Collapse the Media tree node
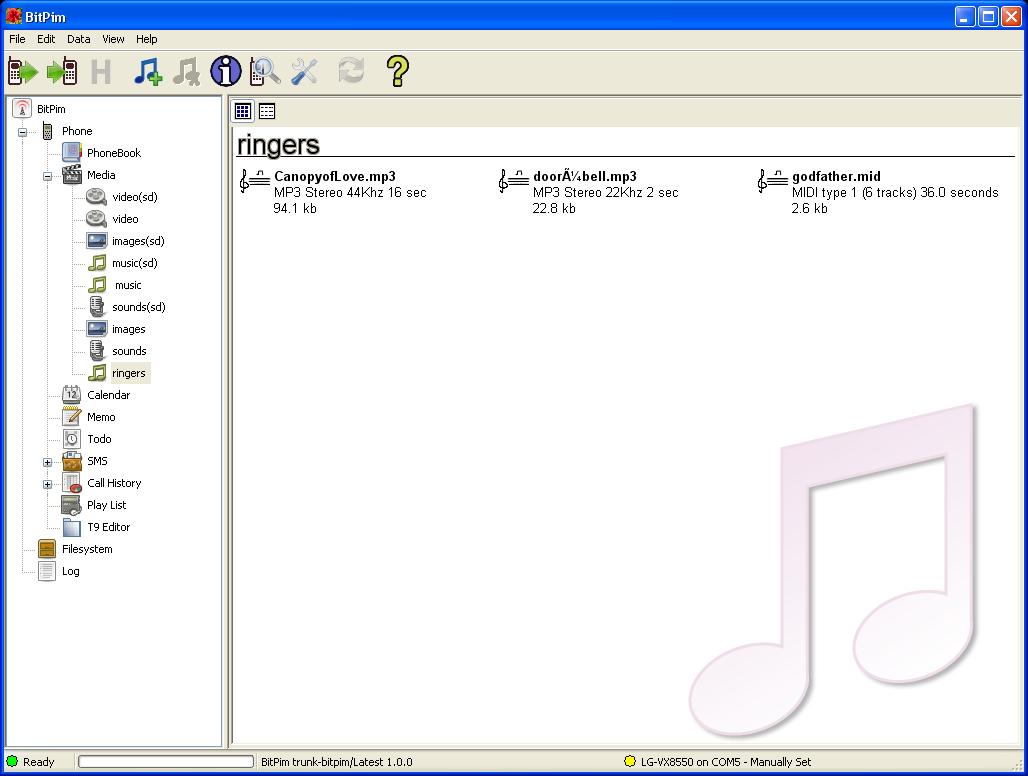The width and height of the screenshot is (1028, 776). click(x=47, y=176)
